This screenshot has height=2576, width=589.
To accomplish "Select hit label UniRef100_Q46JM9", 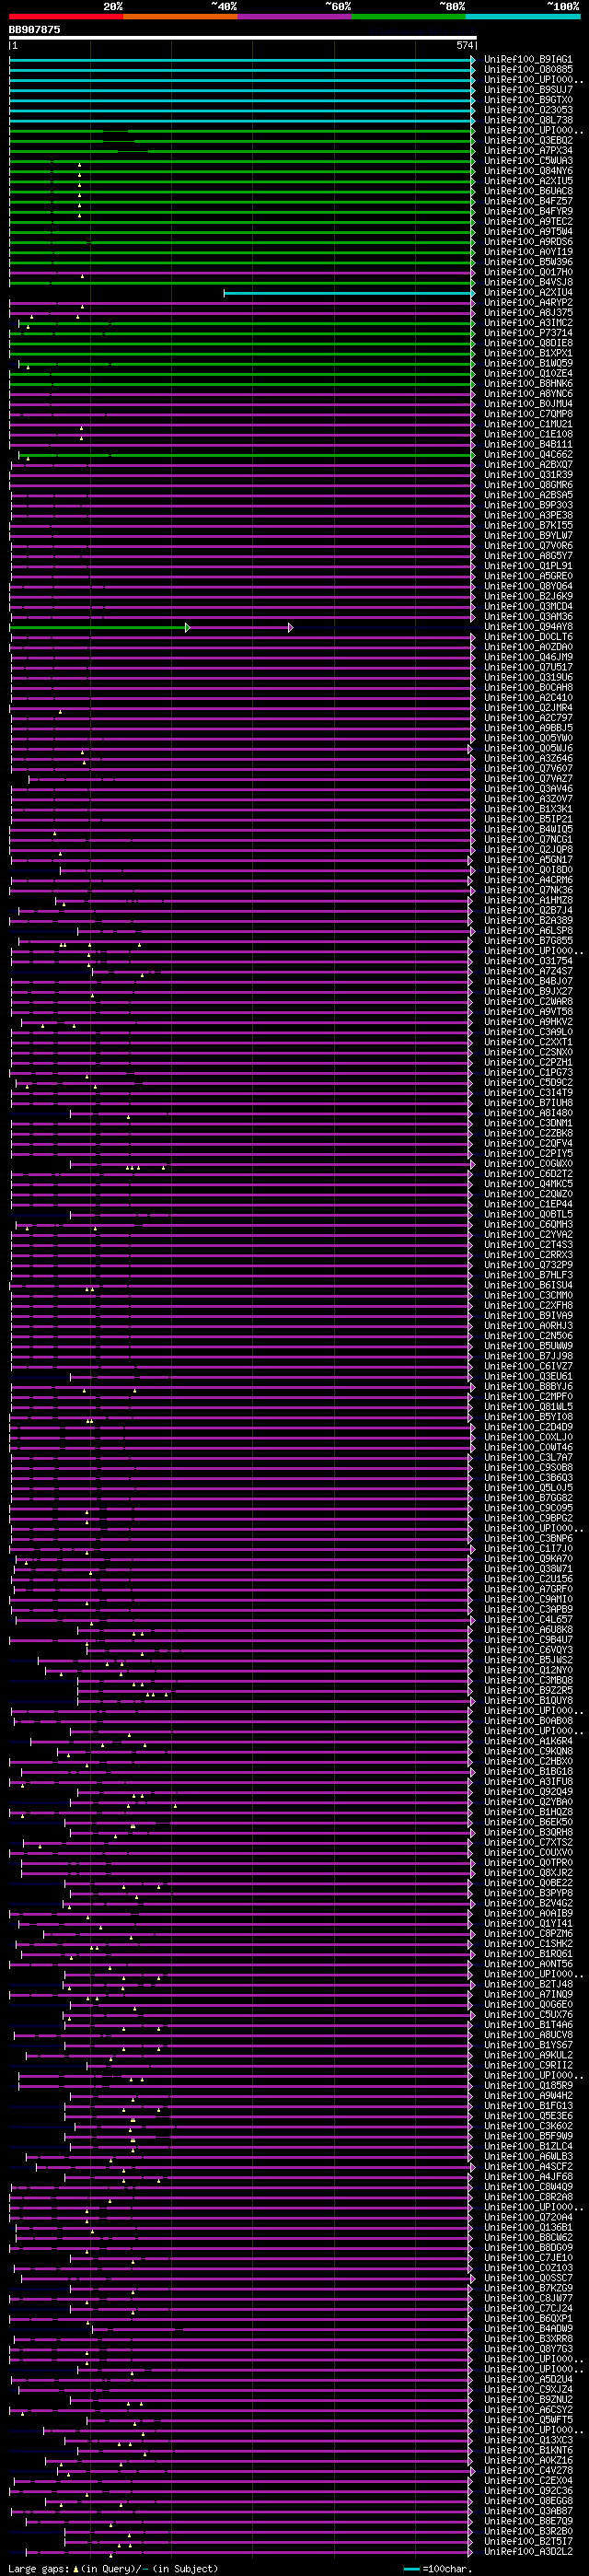I will tap(529, 657).
